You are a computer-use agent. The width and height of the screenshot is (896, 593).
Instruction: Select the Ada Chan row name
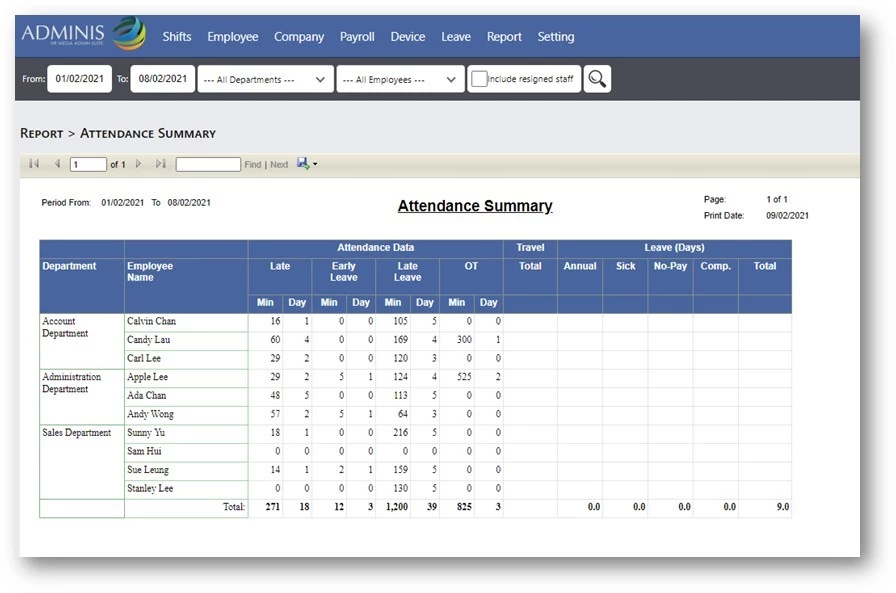point(146,395)
